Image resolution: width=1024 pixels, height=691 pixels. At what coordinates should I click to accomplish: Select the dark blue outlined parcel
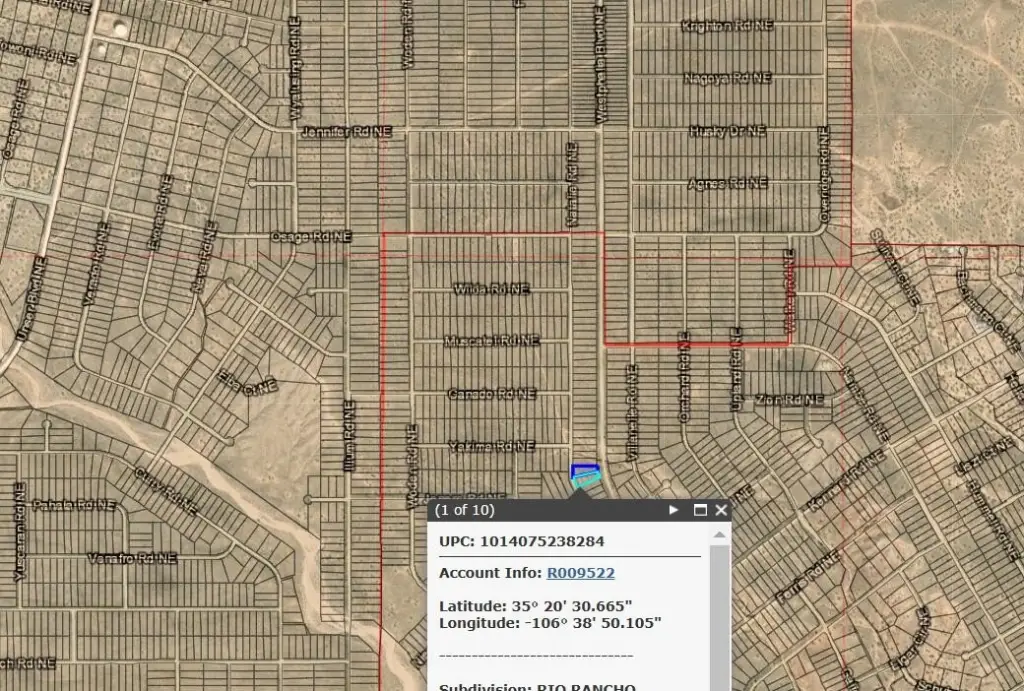(583, 468)
